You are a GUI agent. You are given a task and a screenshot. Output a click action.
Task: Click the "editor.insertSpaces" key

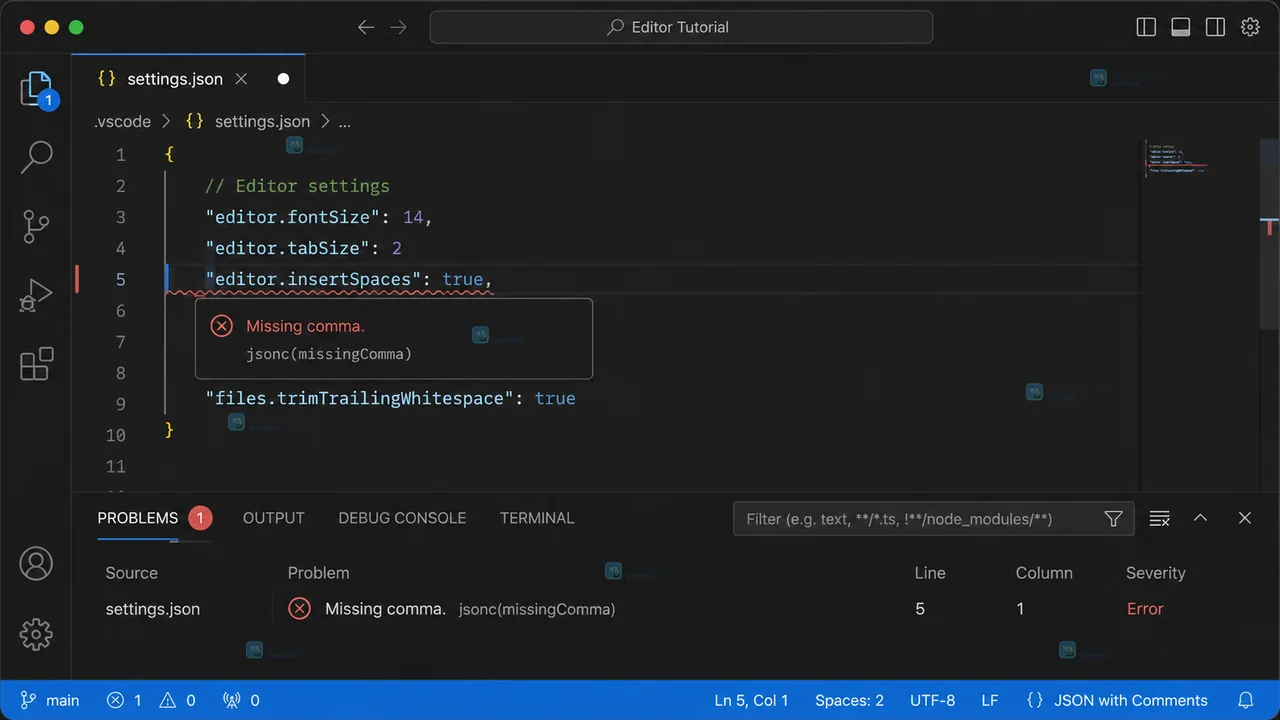click(x=314, y=279)
